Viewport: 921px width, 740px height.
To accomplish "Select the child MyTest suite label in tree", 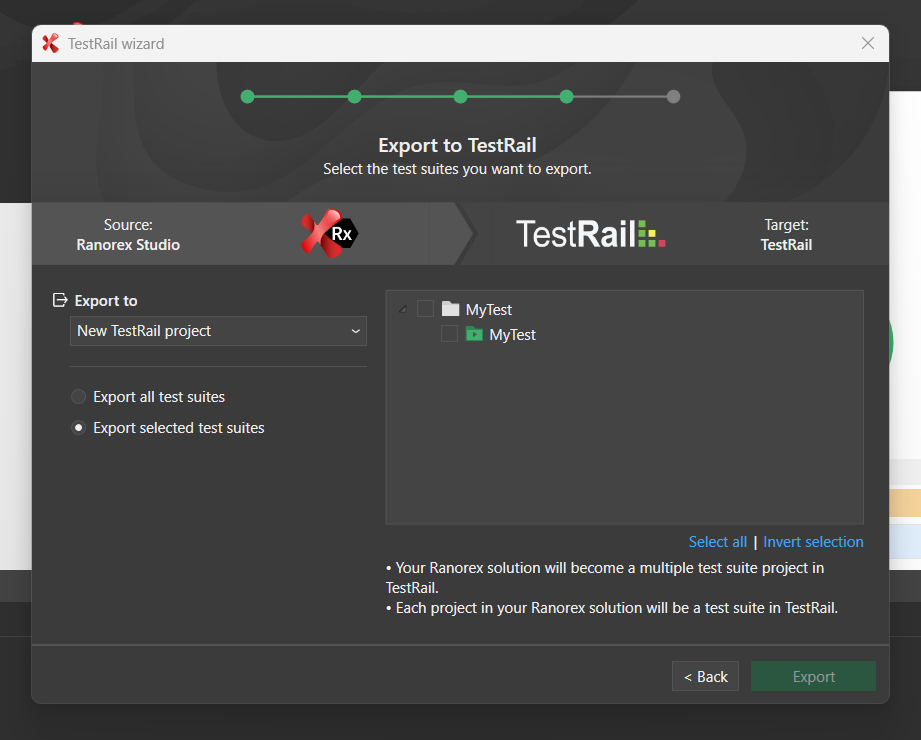I will pyautogui.click(x=512, y=335).
